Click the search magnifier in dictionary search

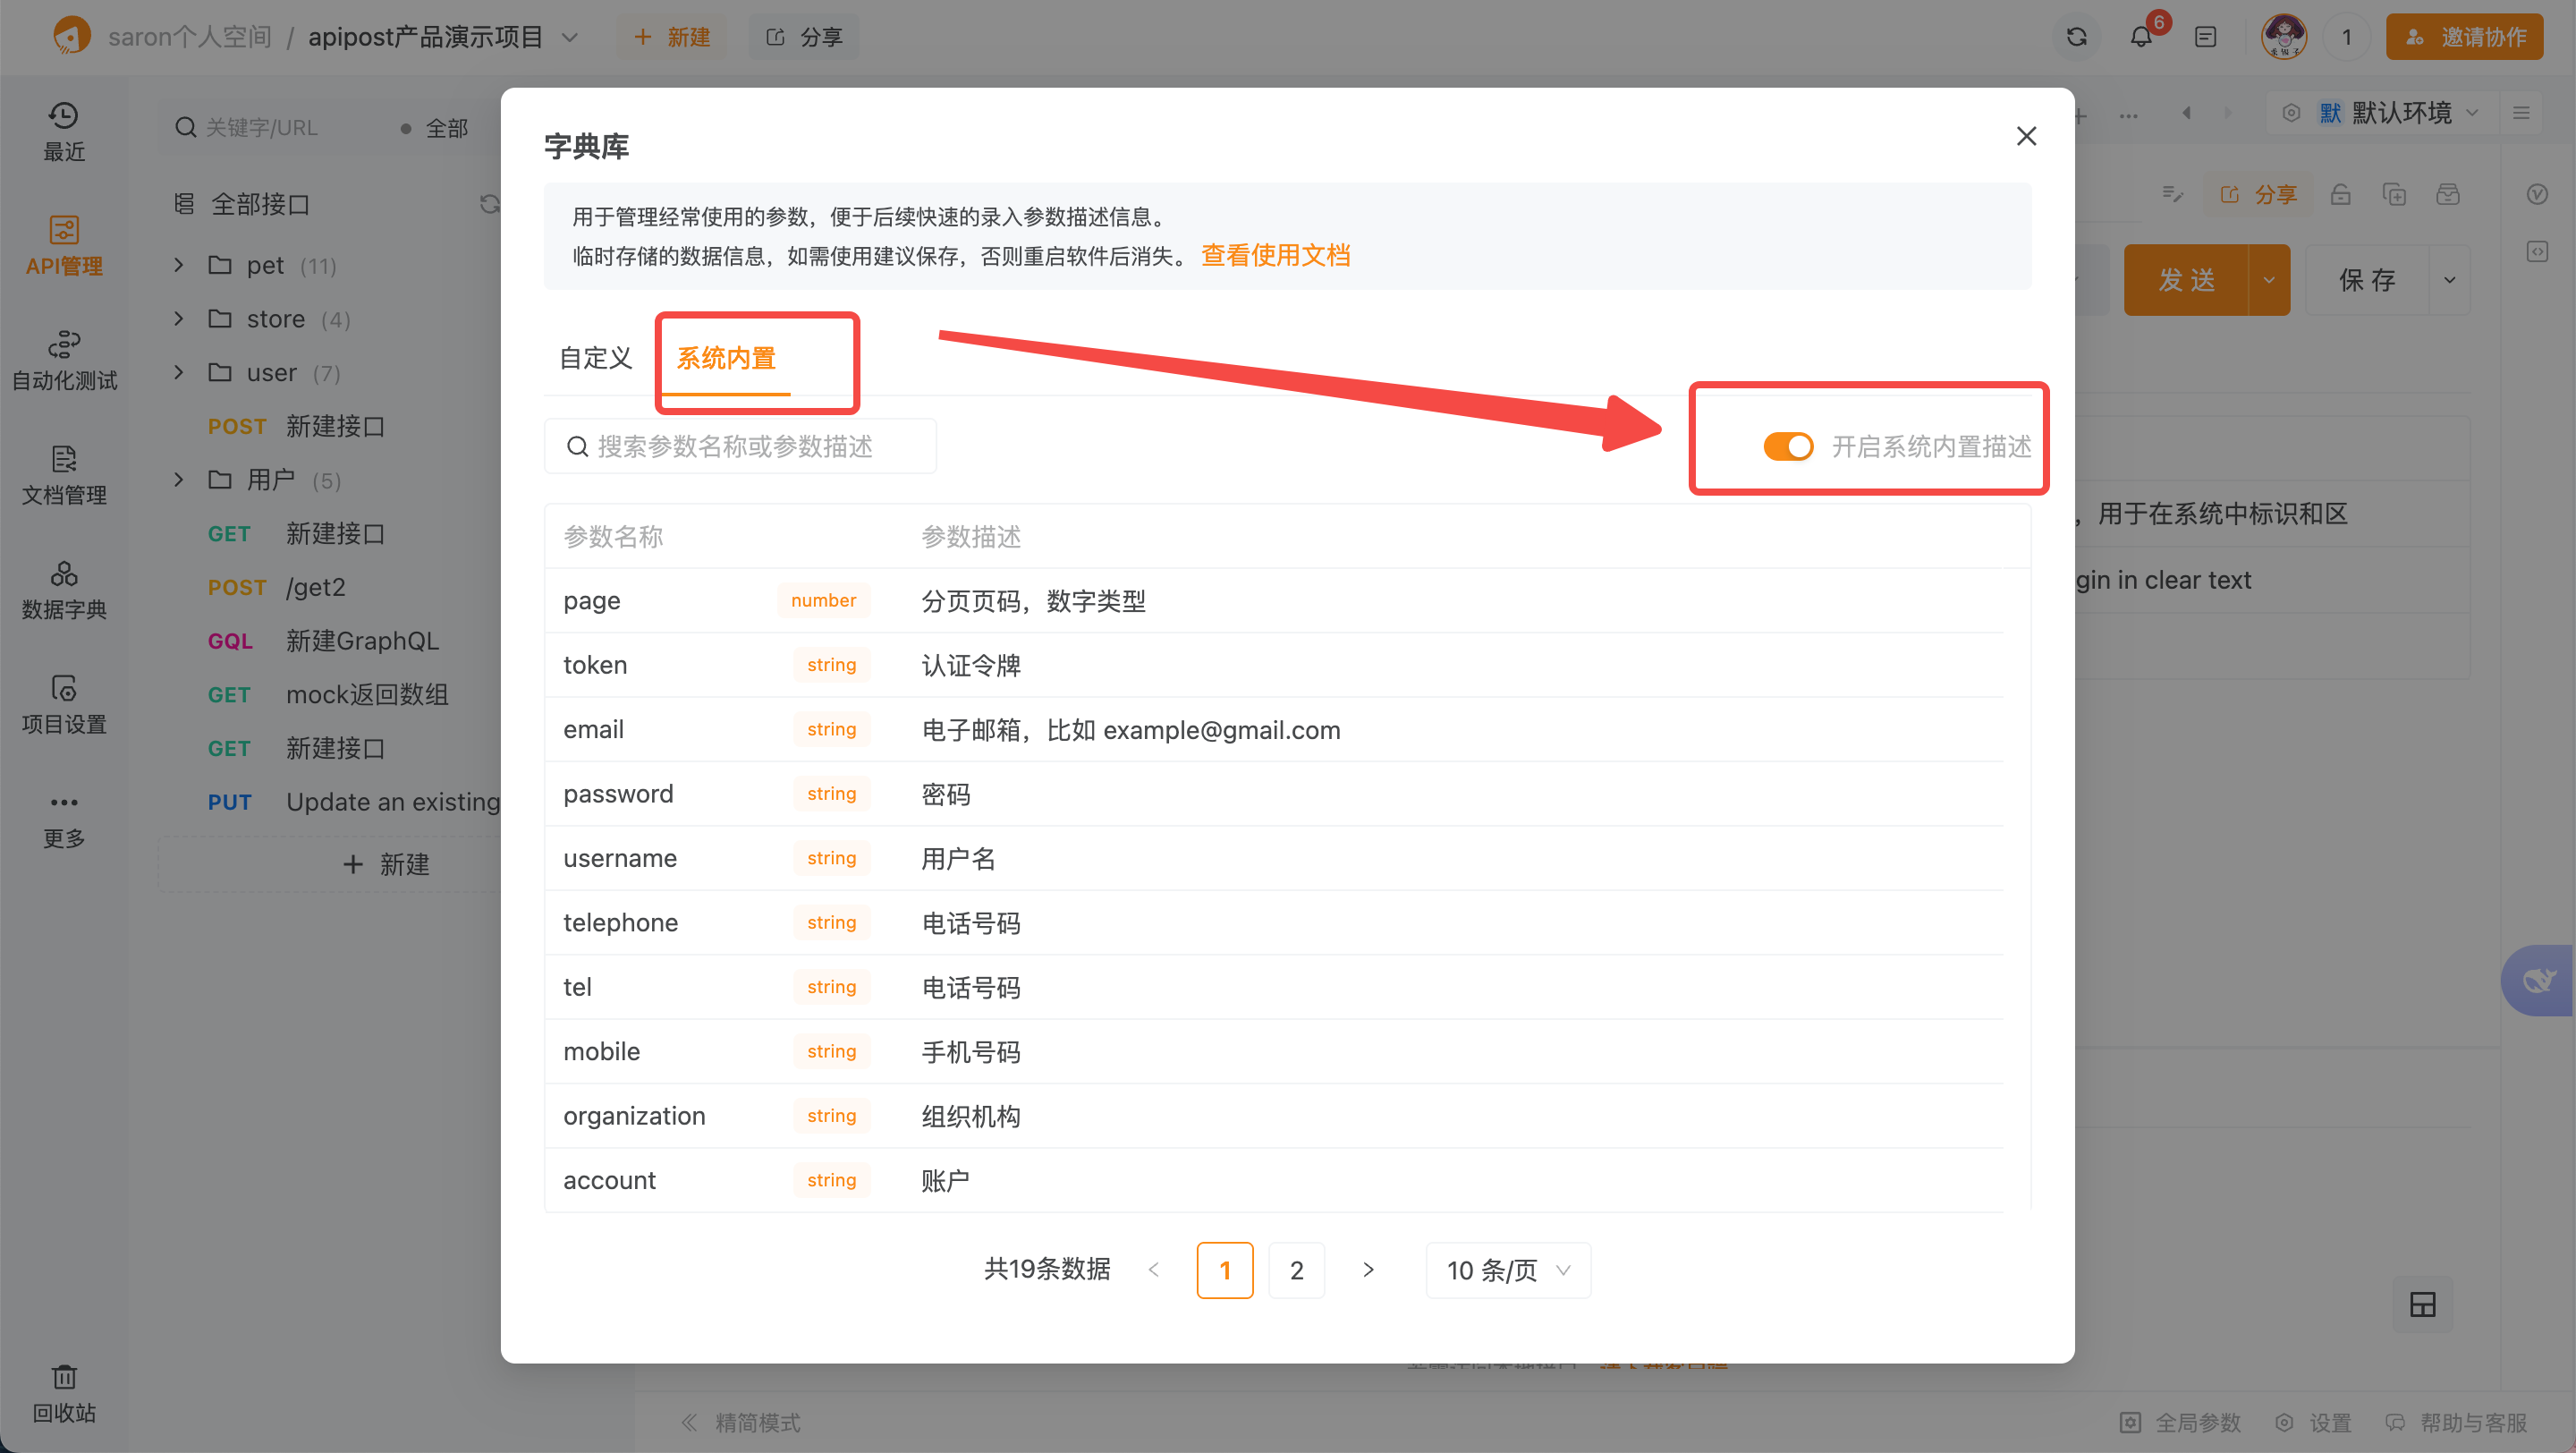(x=577, y=446)
